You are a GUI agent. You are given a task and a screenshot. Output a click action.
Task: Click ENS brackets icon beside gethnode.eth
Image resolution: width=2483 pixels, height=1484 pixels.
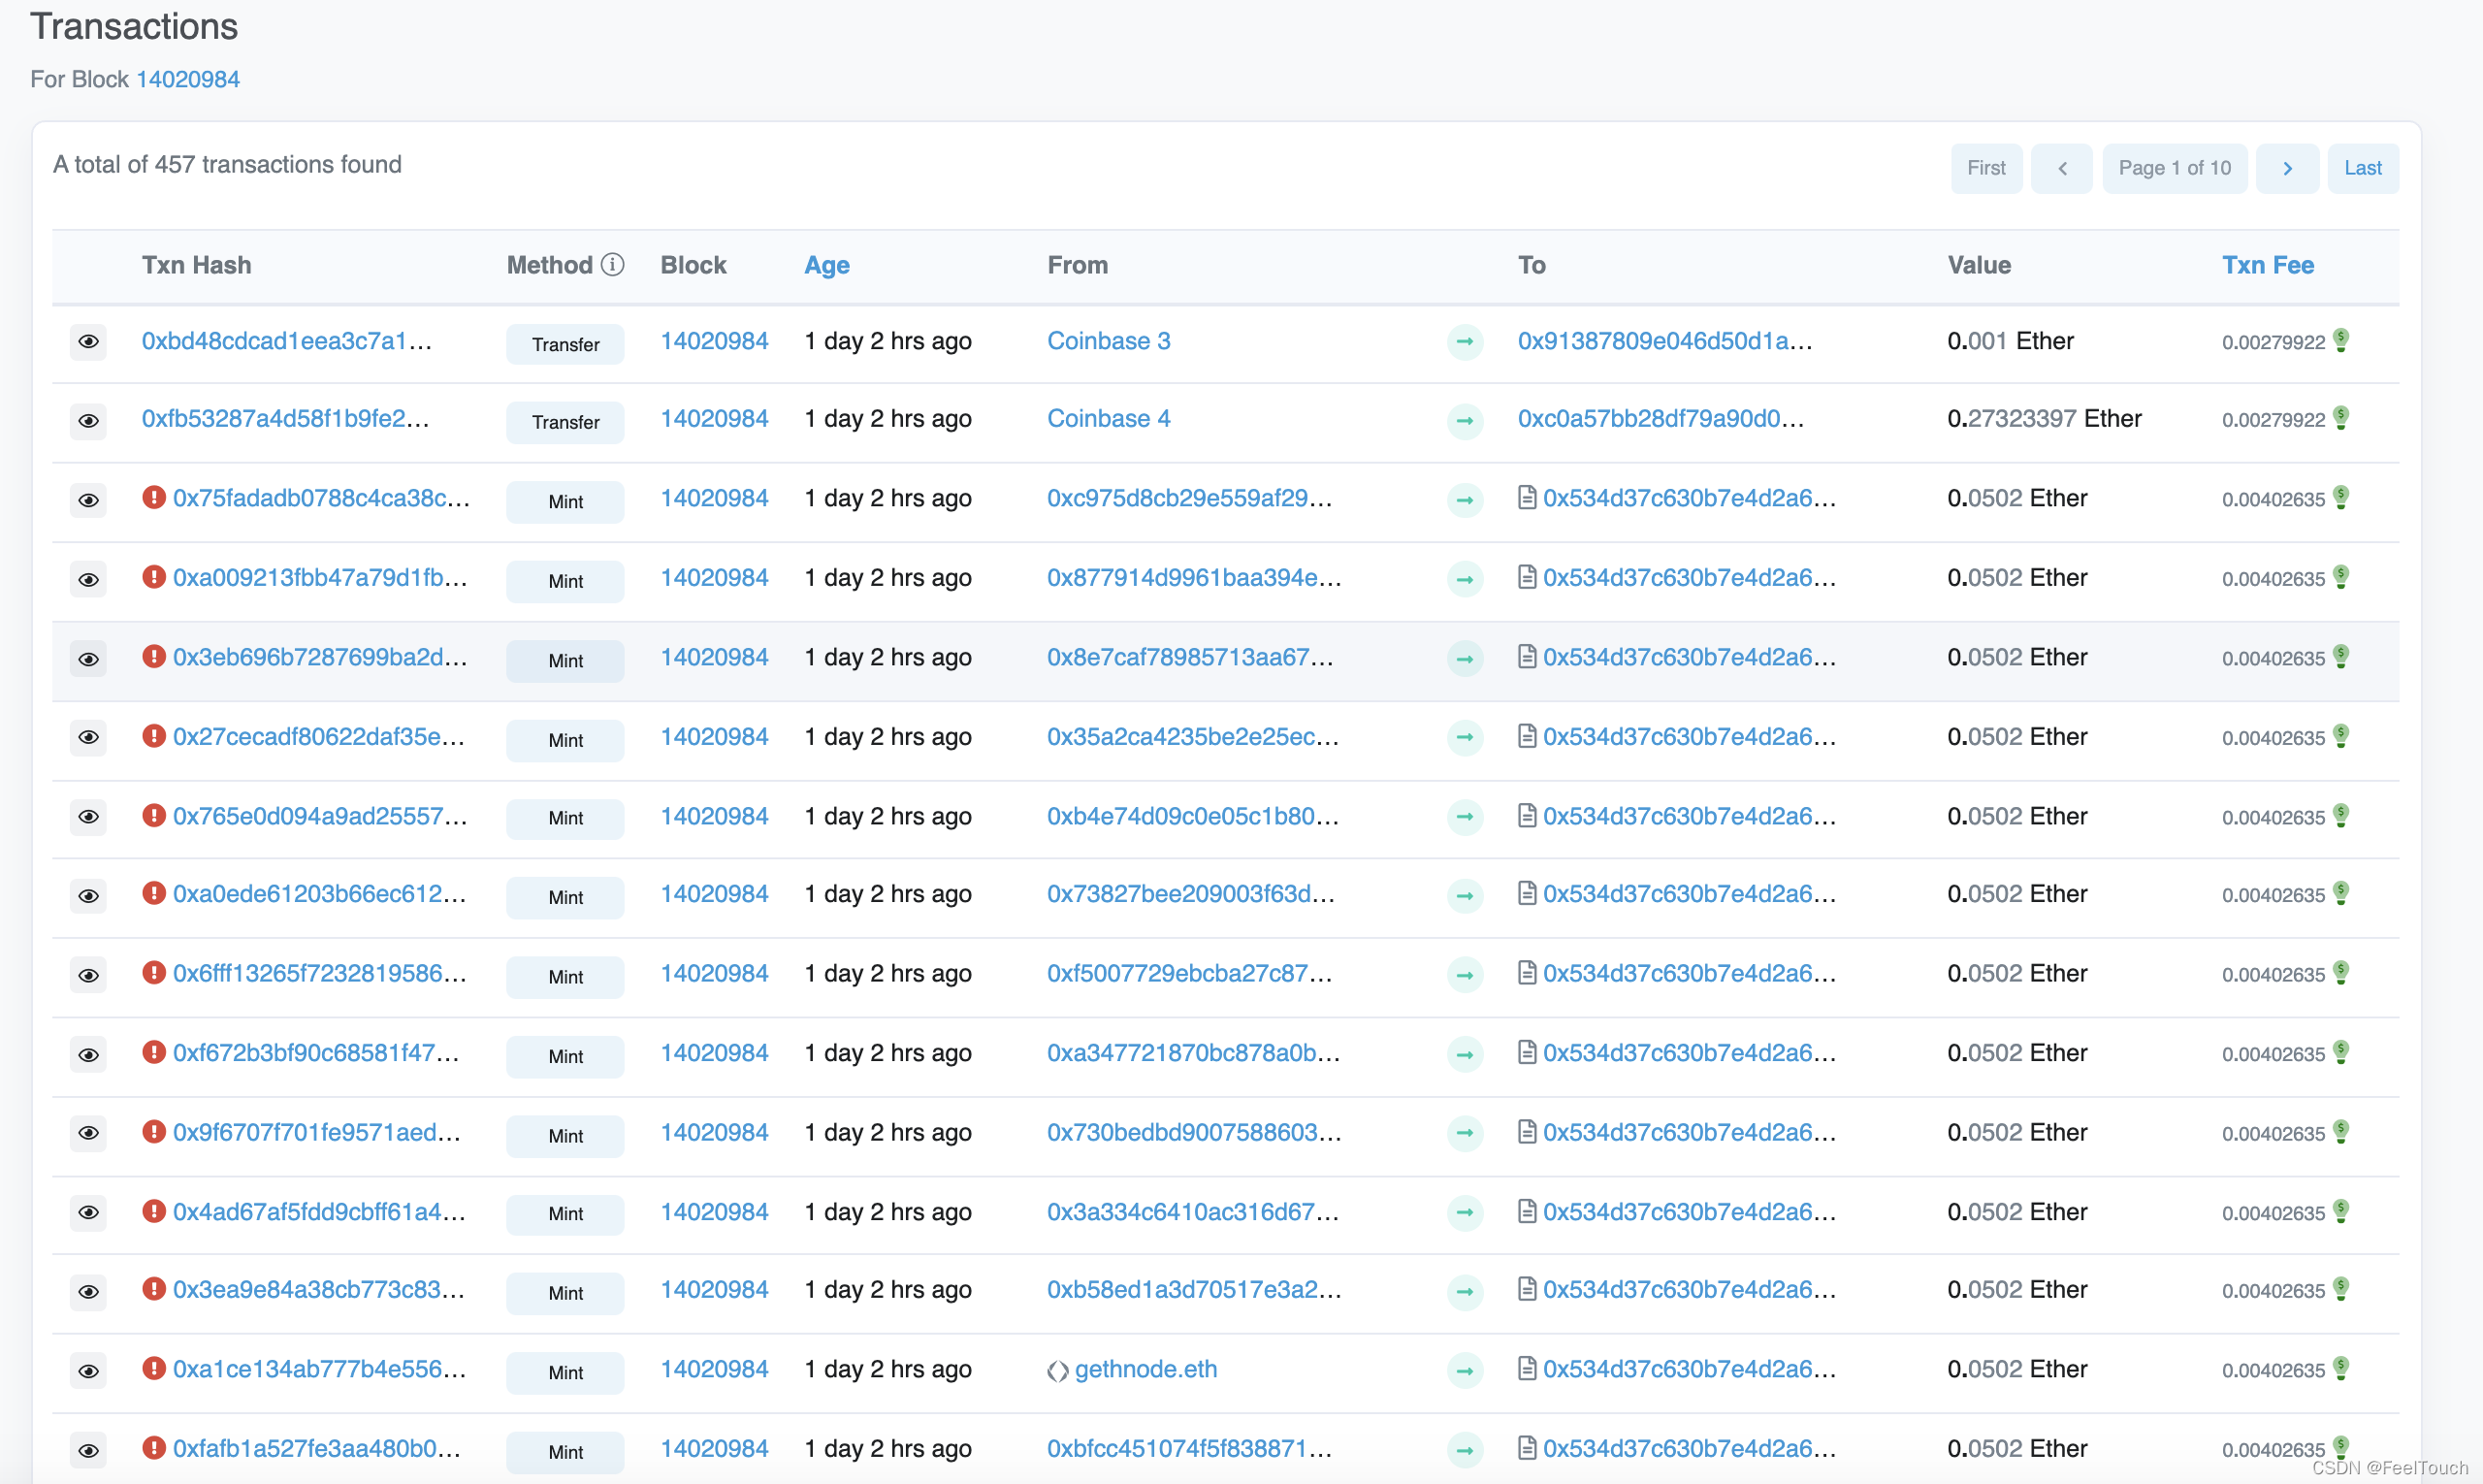click(x=1058, y=1371)
